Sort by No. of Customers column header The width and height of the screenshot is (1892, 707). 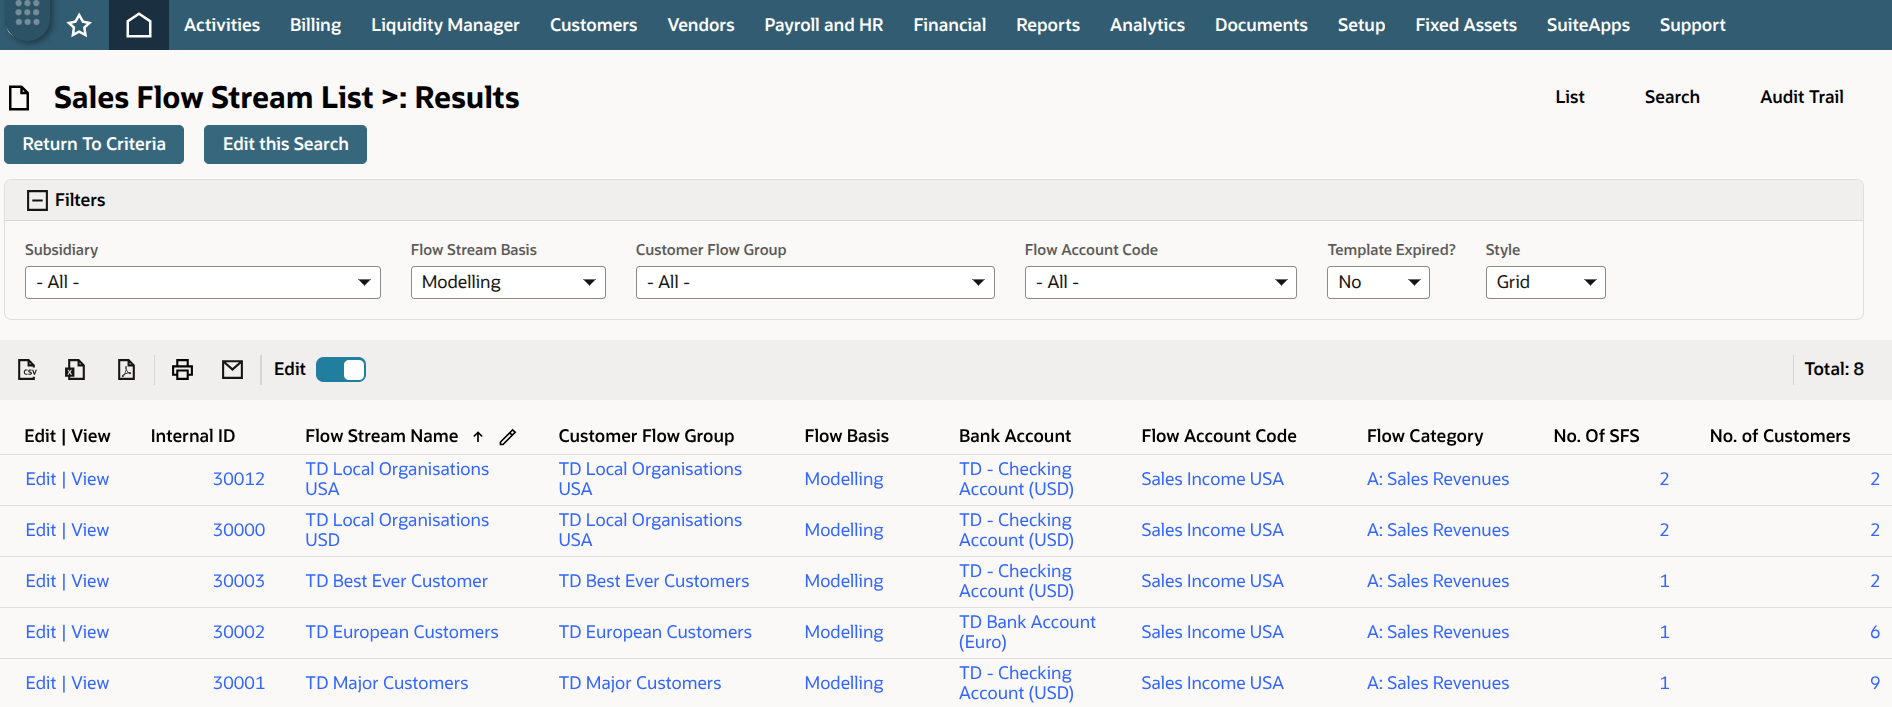tap(1780, 436)
